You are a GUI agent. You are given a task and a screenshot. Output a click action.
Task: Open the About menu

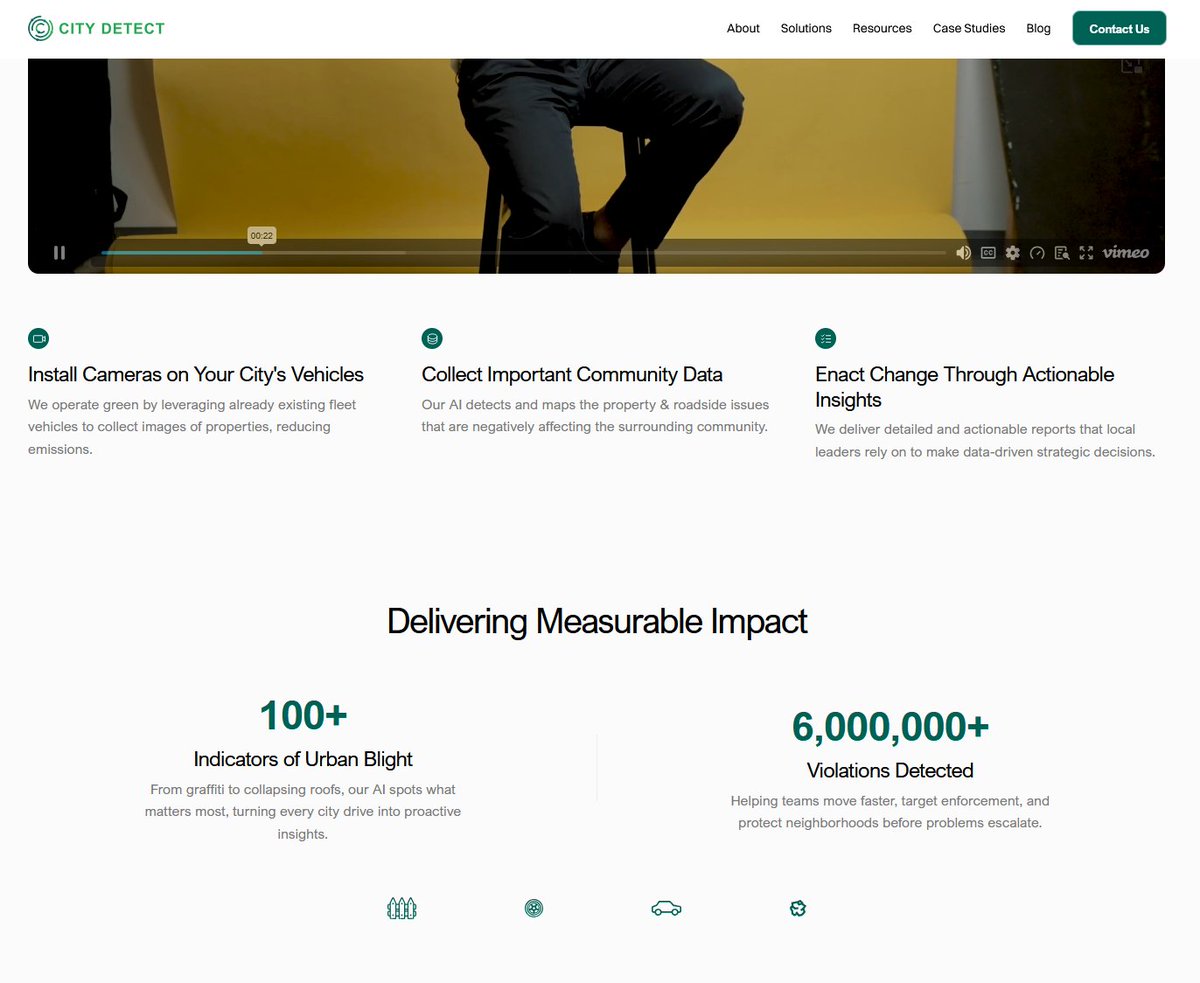tap(743, 28)
